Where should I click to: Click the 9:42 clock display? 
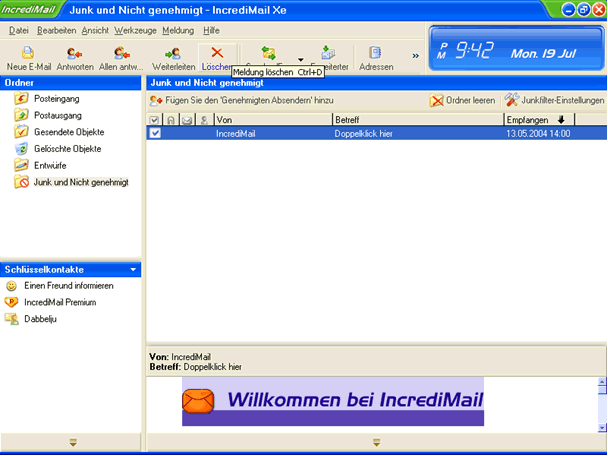[x=475, y=51]
